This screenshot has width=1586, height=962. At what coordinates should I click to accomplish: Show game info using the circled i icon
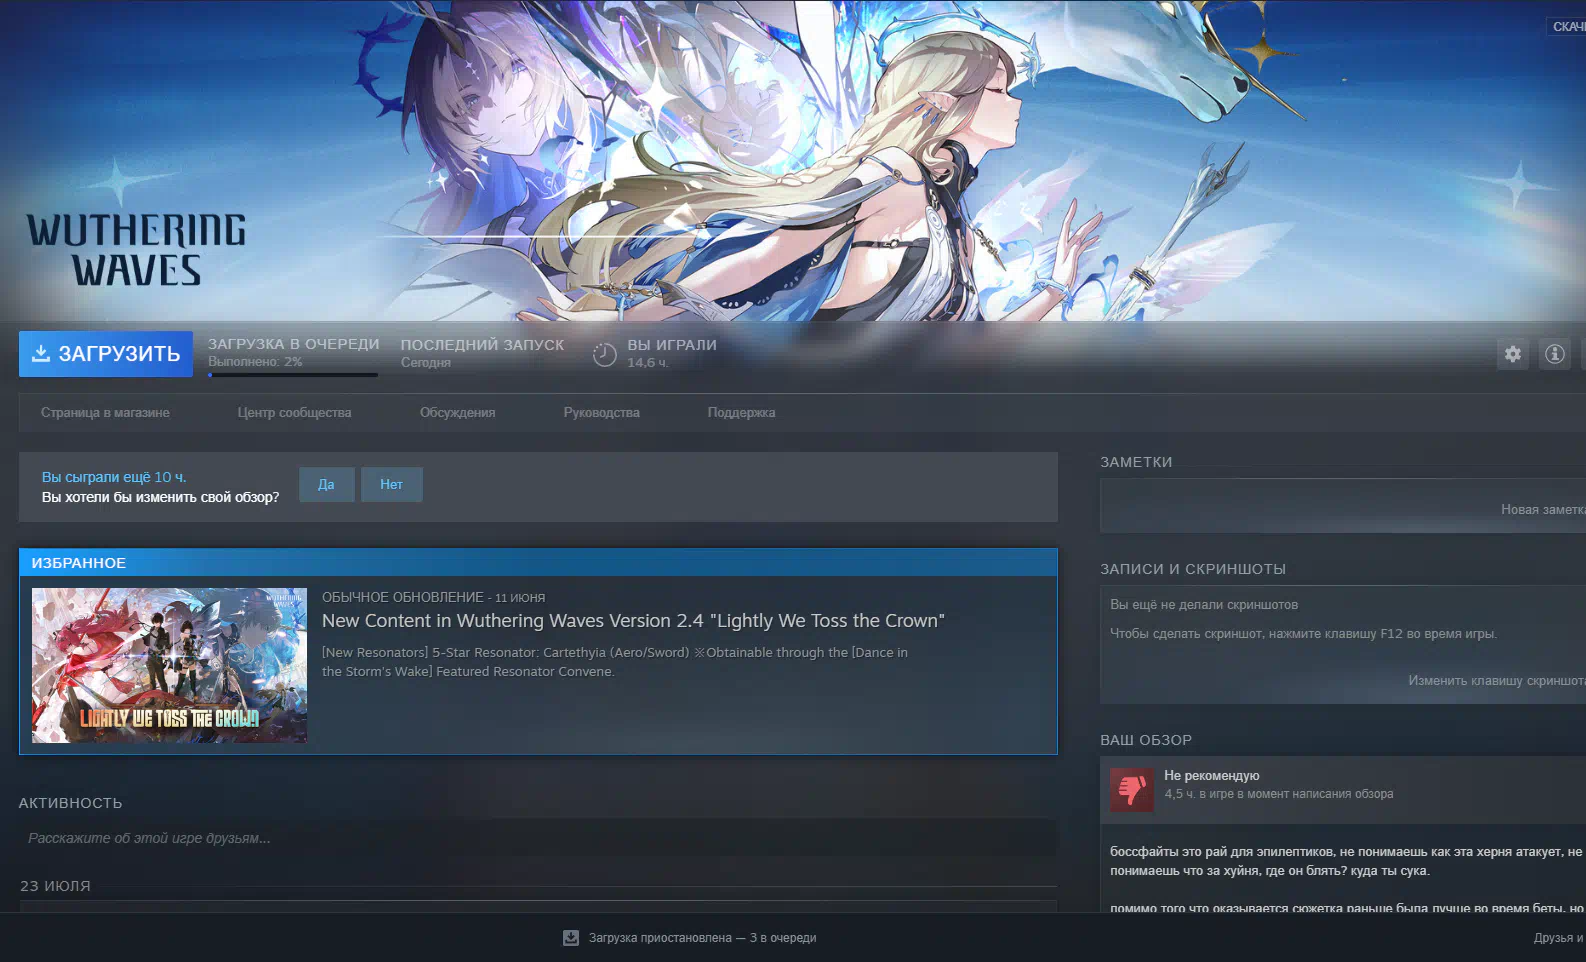tap(1554, 354)
